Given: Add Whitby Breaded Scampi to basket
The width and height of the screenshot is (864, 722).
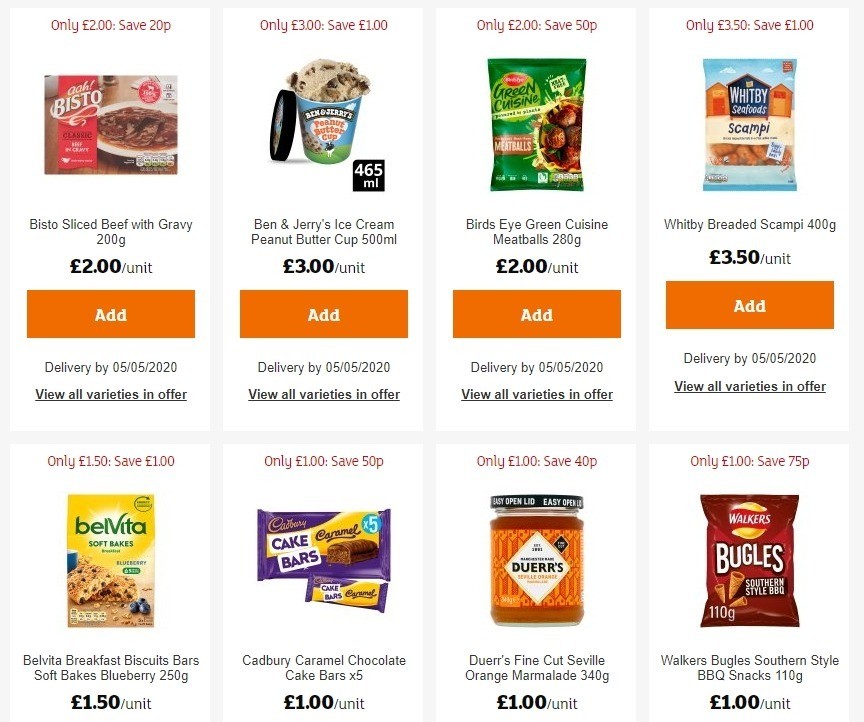Looking at the screenshot, I should click(x=749, y=305).
